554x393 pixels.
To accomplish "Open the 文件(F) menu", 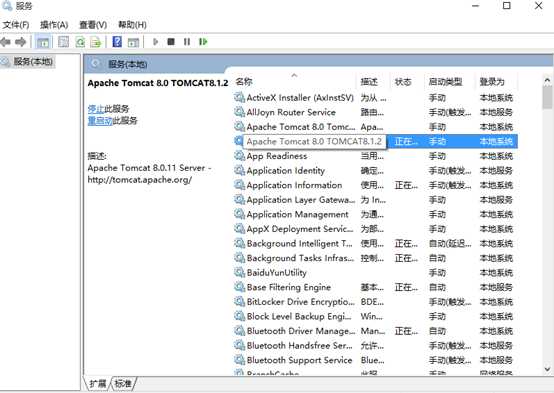I will [x=16, y=25].
